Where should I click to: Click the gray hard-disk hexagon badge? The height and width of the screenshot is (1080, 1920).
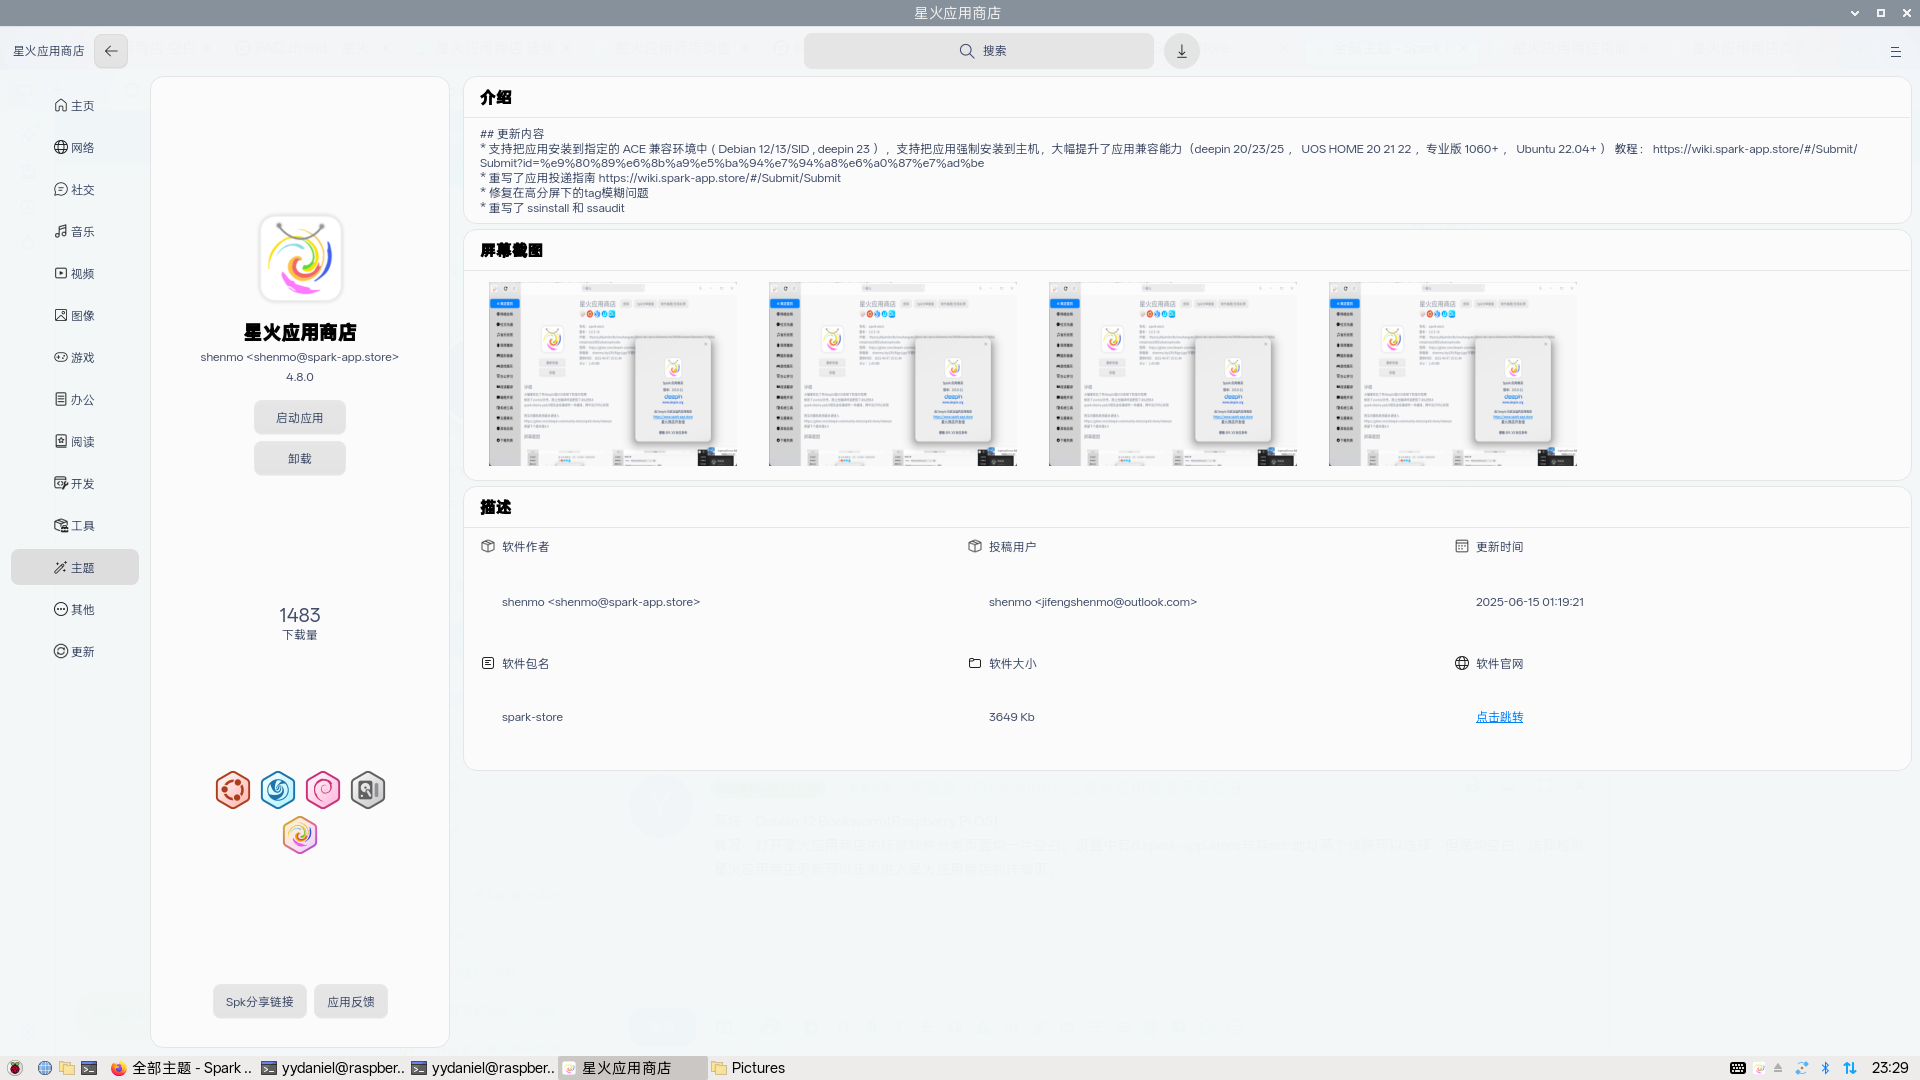[368, 790]
